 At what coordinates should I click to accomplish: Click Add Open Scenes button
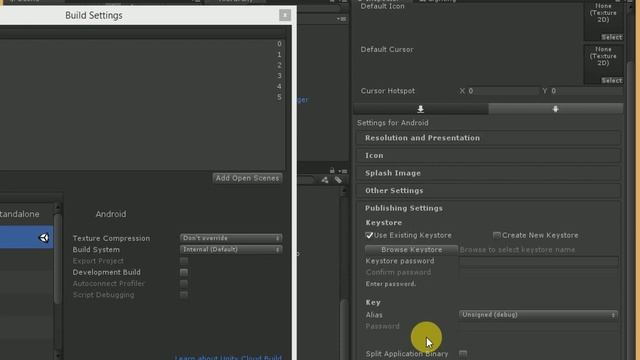click(247, 178)
